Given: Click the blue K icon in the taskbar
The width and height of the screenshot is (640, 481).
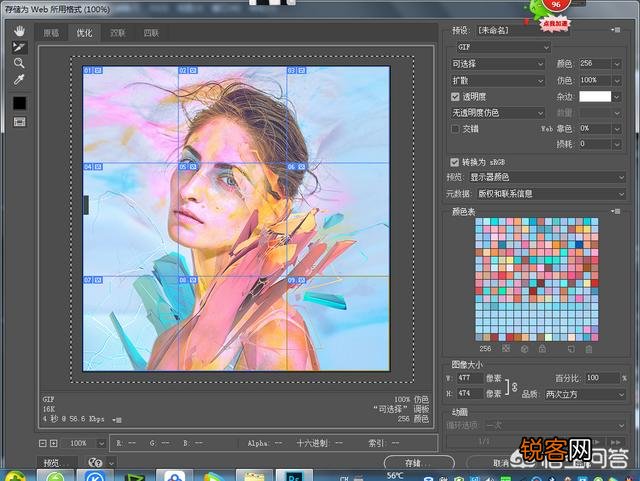Looking at the screenshot, I should [94, 475].
